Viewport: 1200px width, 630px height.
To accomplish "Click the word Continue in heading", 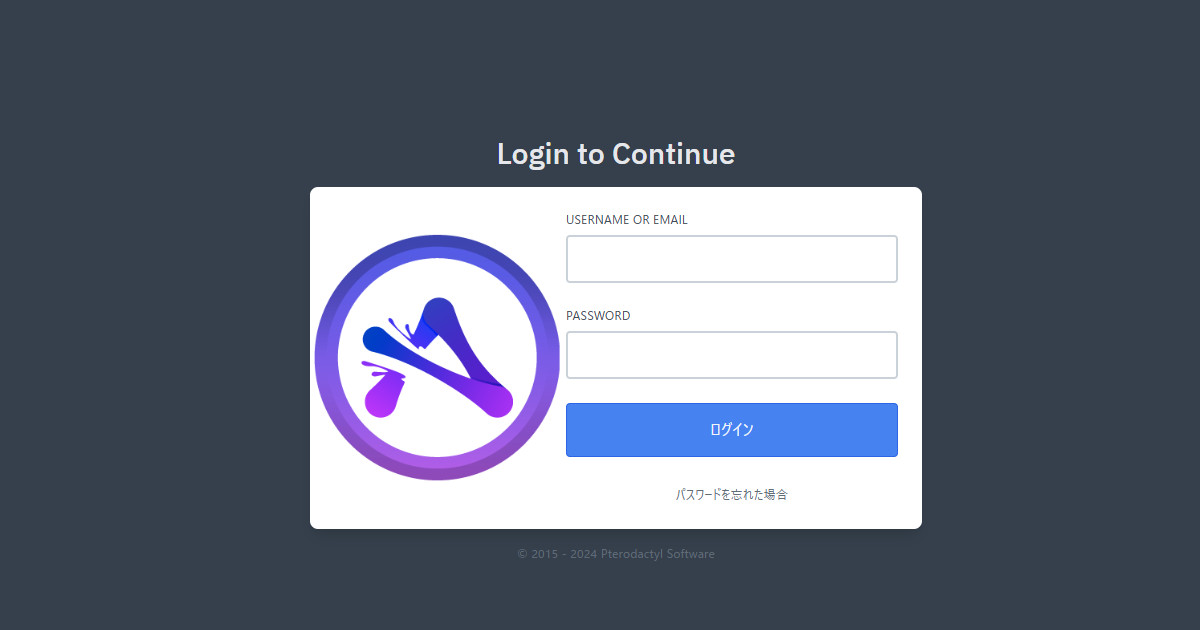I will (x=673, y=154).
